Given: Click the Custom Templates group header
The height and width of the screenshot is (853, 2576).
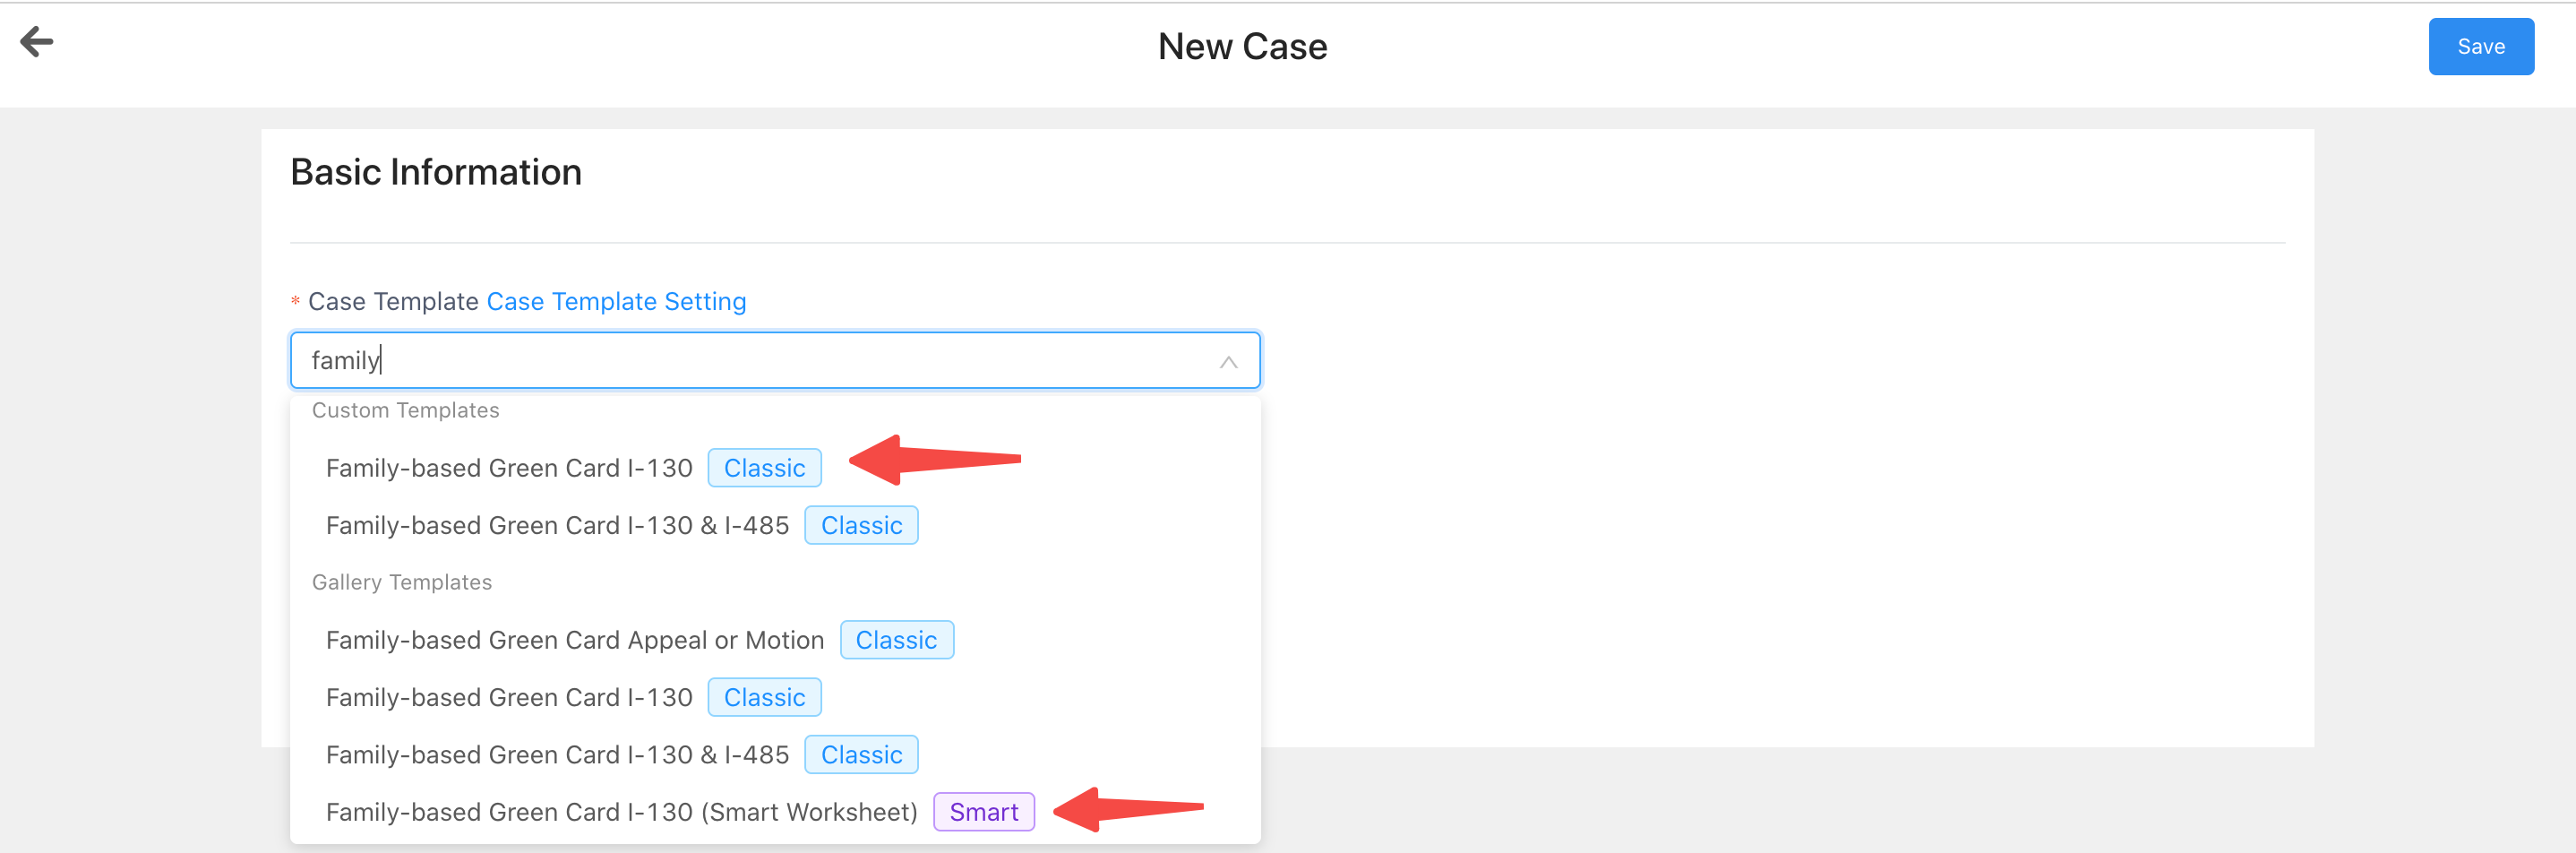Looking at the screenshot, I should [x=405, y=410].
